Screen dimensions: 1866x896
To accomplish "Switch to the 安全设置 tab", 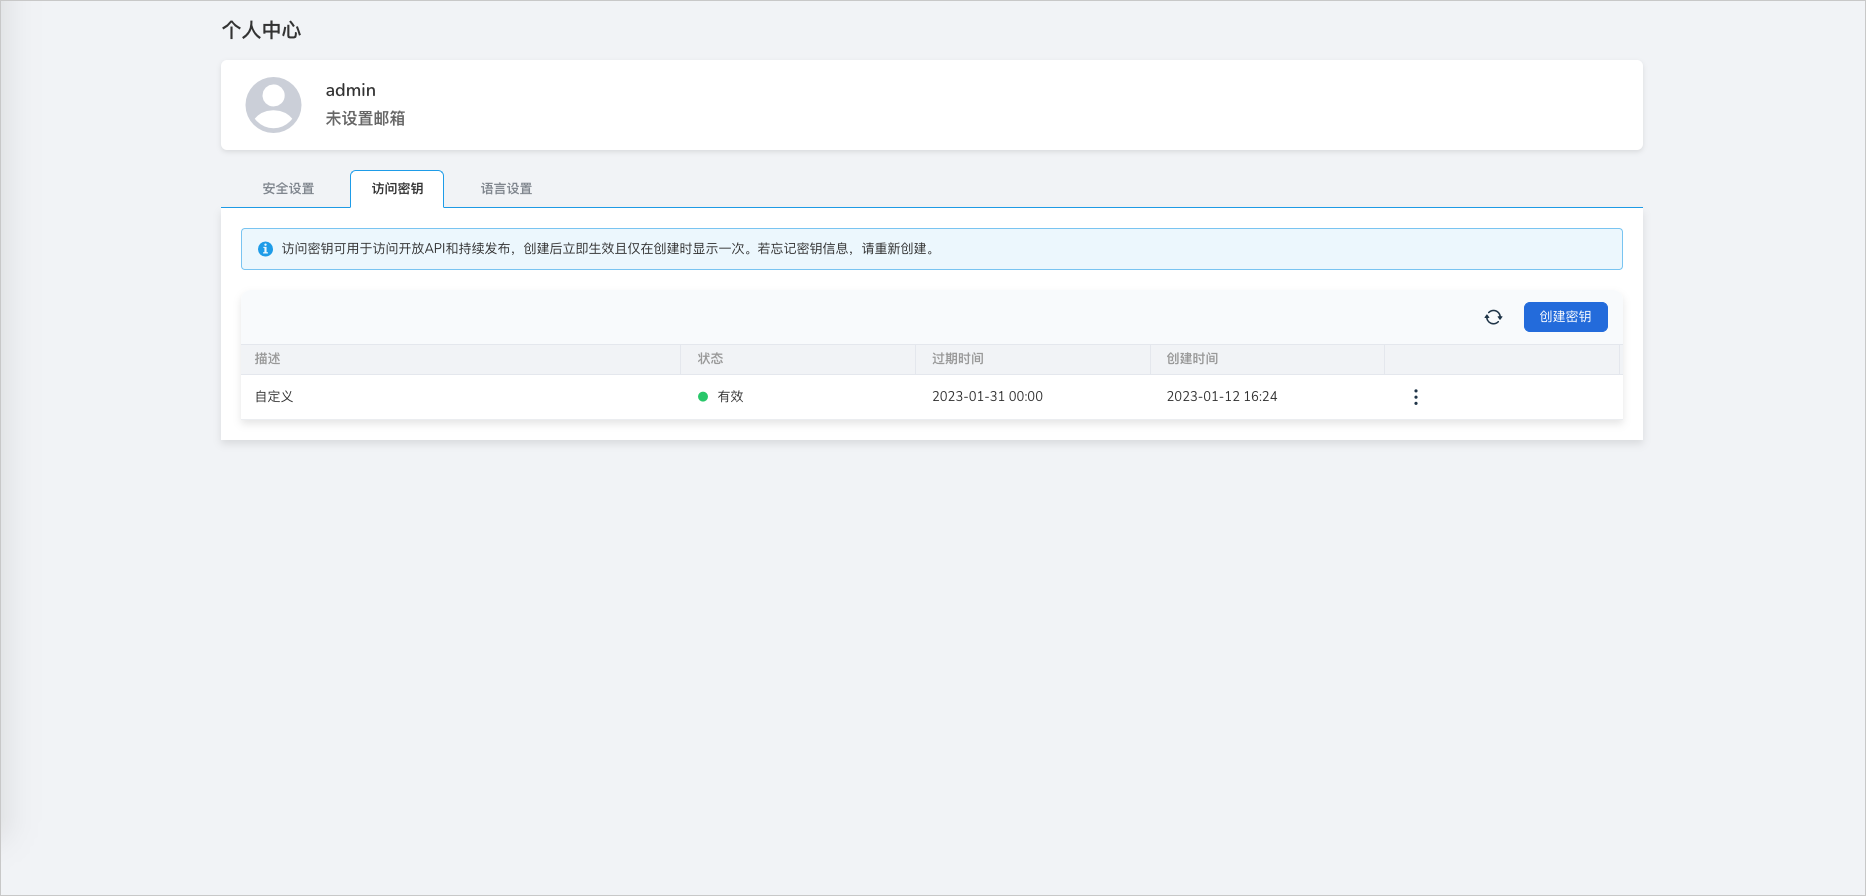I will coord(288,189).
